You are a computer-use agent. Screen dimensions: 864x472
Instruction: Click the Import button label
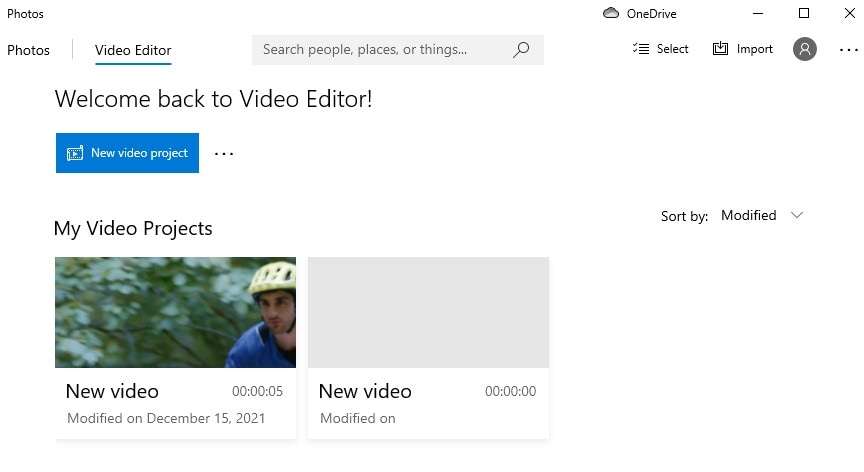click(x=754, y=49)
